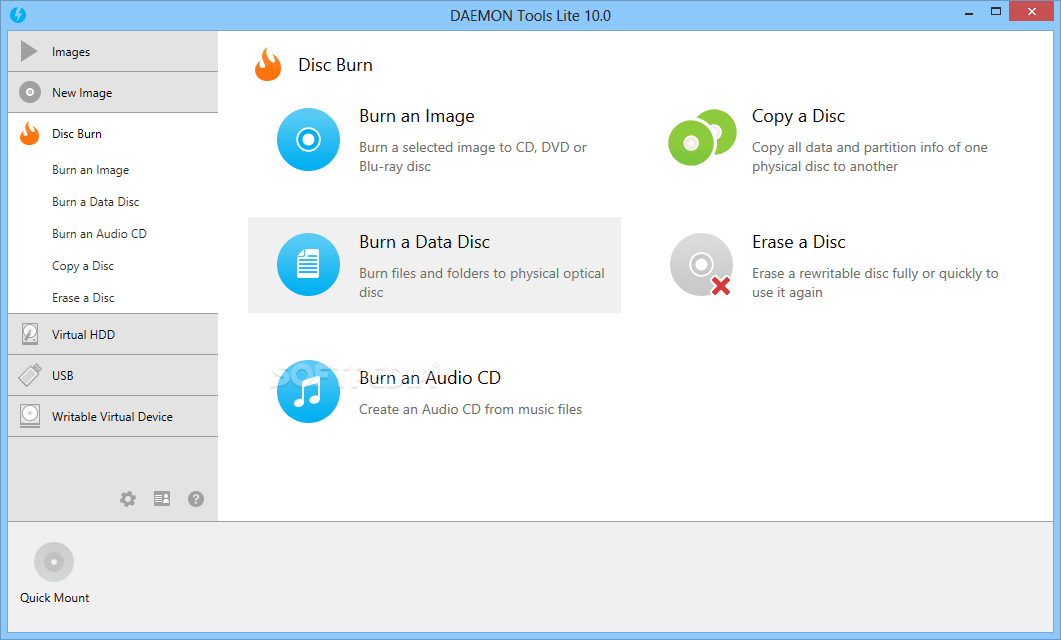This screenshot has width=1061, height=640.
Task: Collapse the Disc Burn sidebar section
Action: 113,134
